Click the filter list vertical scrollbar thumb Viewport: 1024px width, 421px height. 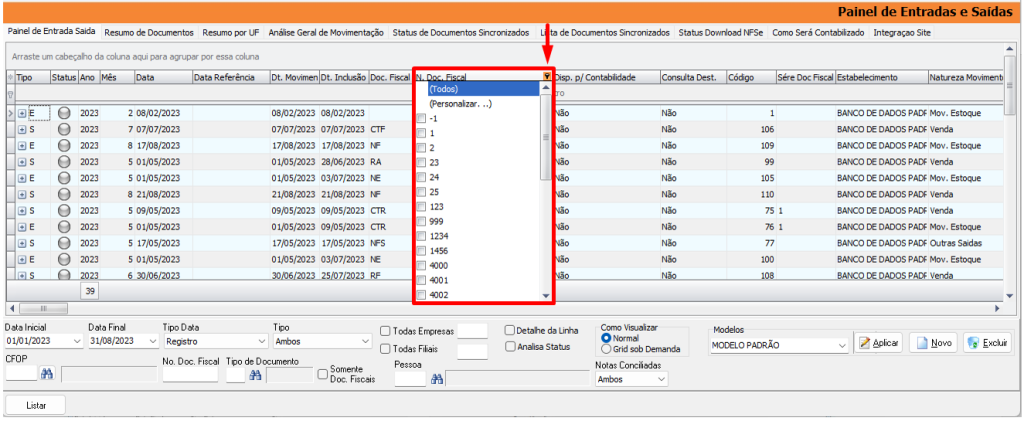point(546,137)
